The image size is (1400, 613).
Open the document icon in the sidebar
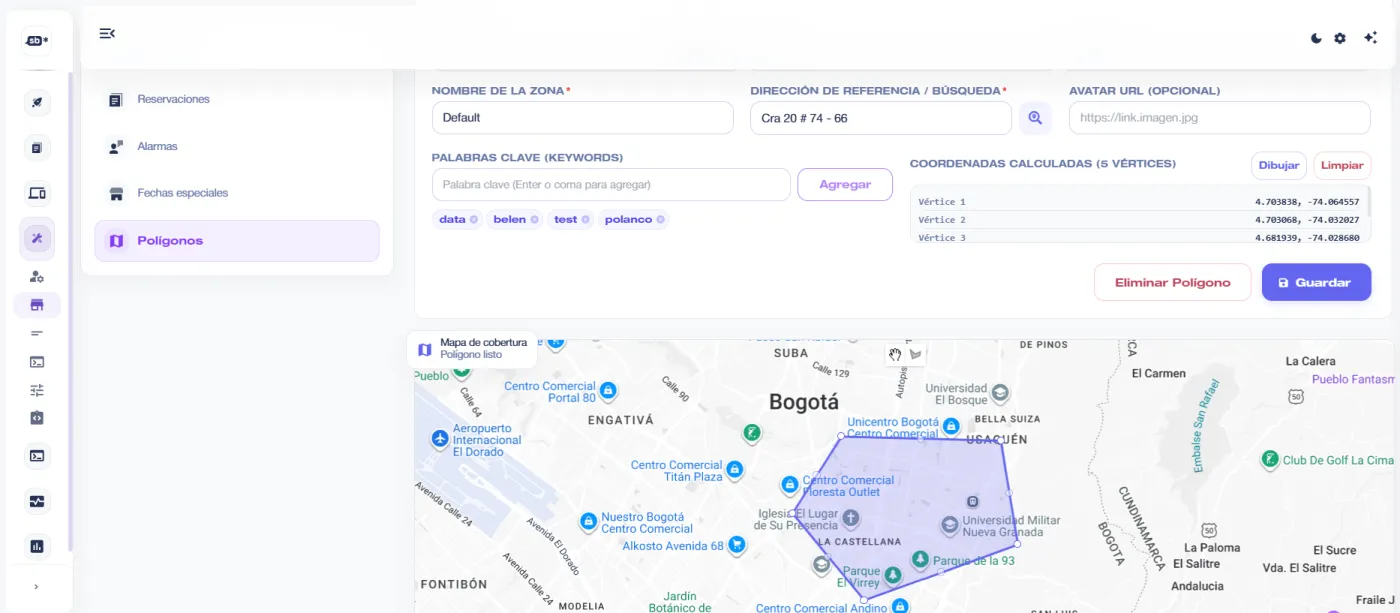(x=37, y=148)
